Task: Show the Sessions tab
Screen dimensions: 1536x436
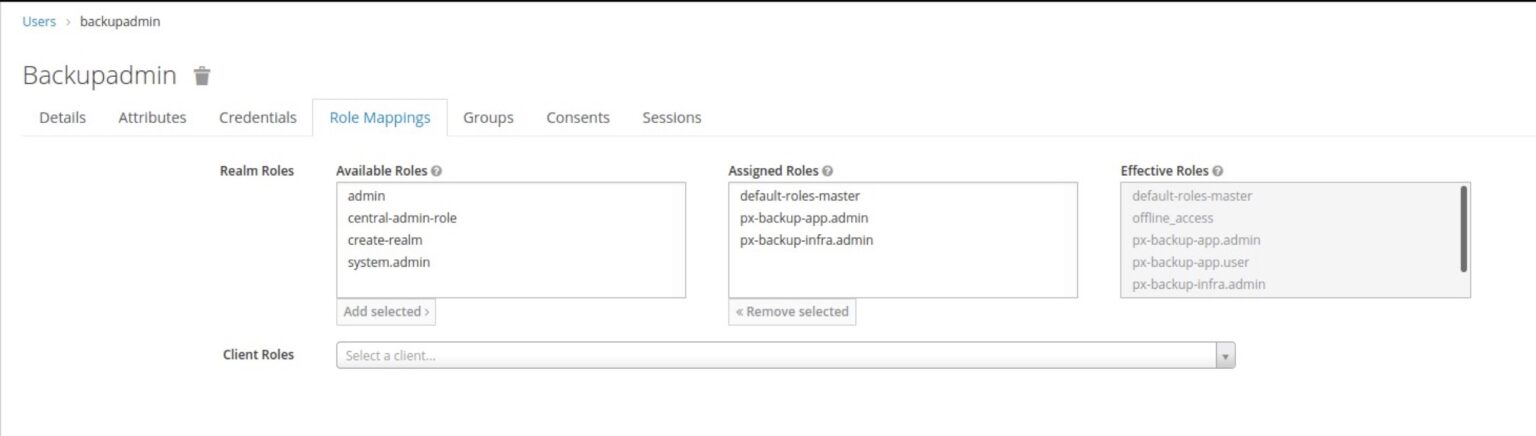Action: point(671,118)
